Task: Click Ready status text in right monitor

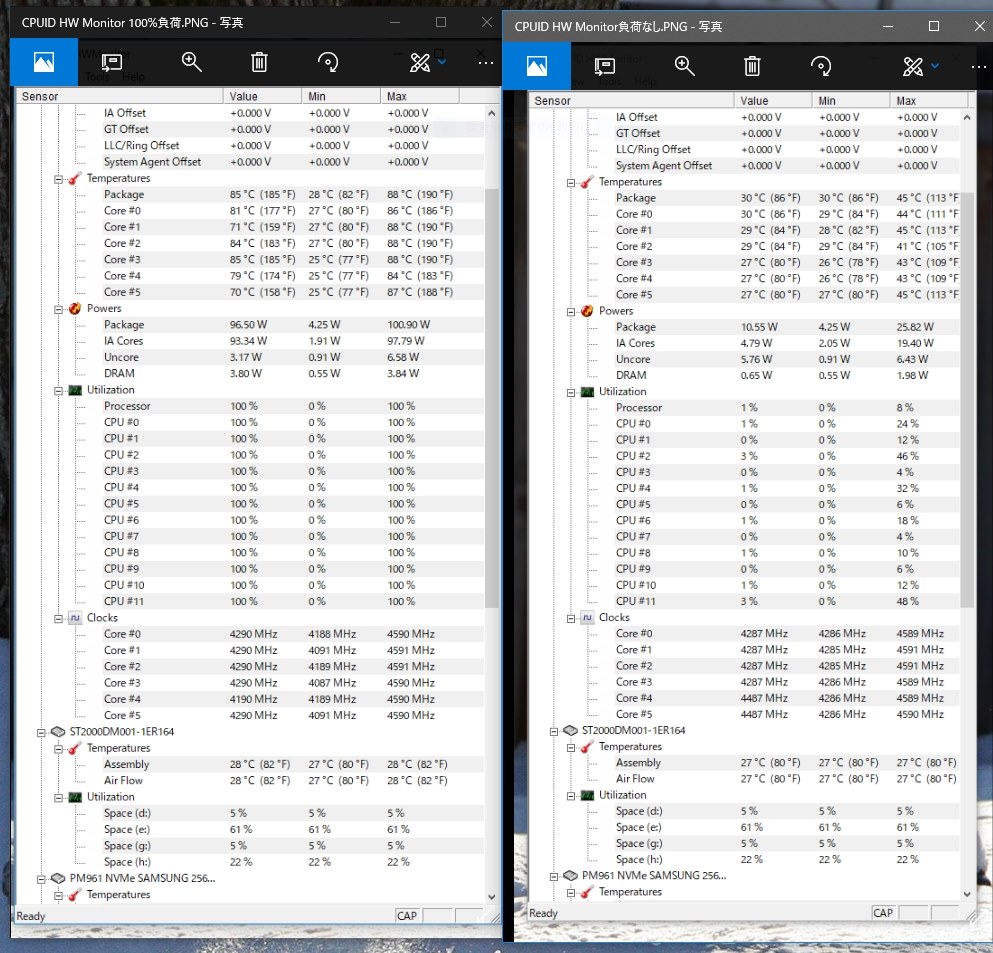Action: pos(543,913)
